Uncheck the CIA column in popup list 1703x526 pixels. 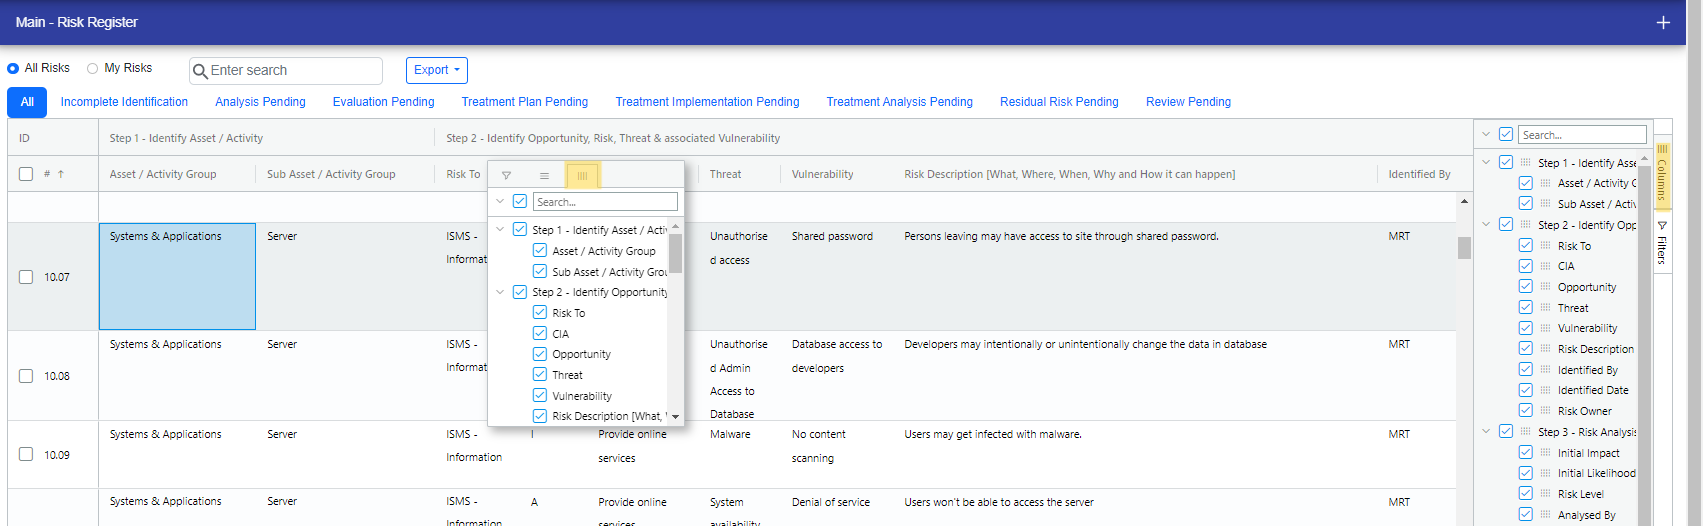point(540,333)
